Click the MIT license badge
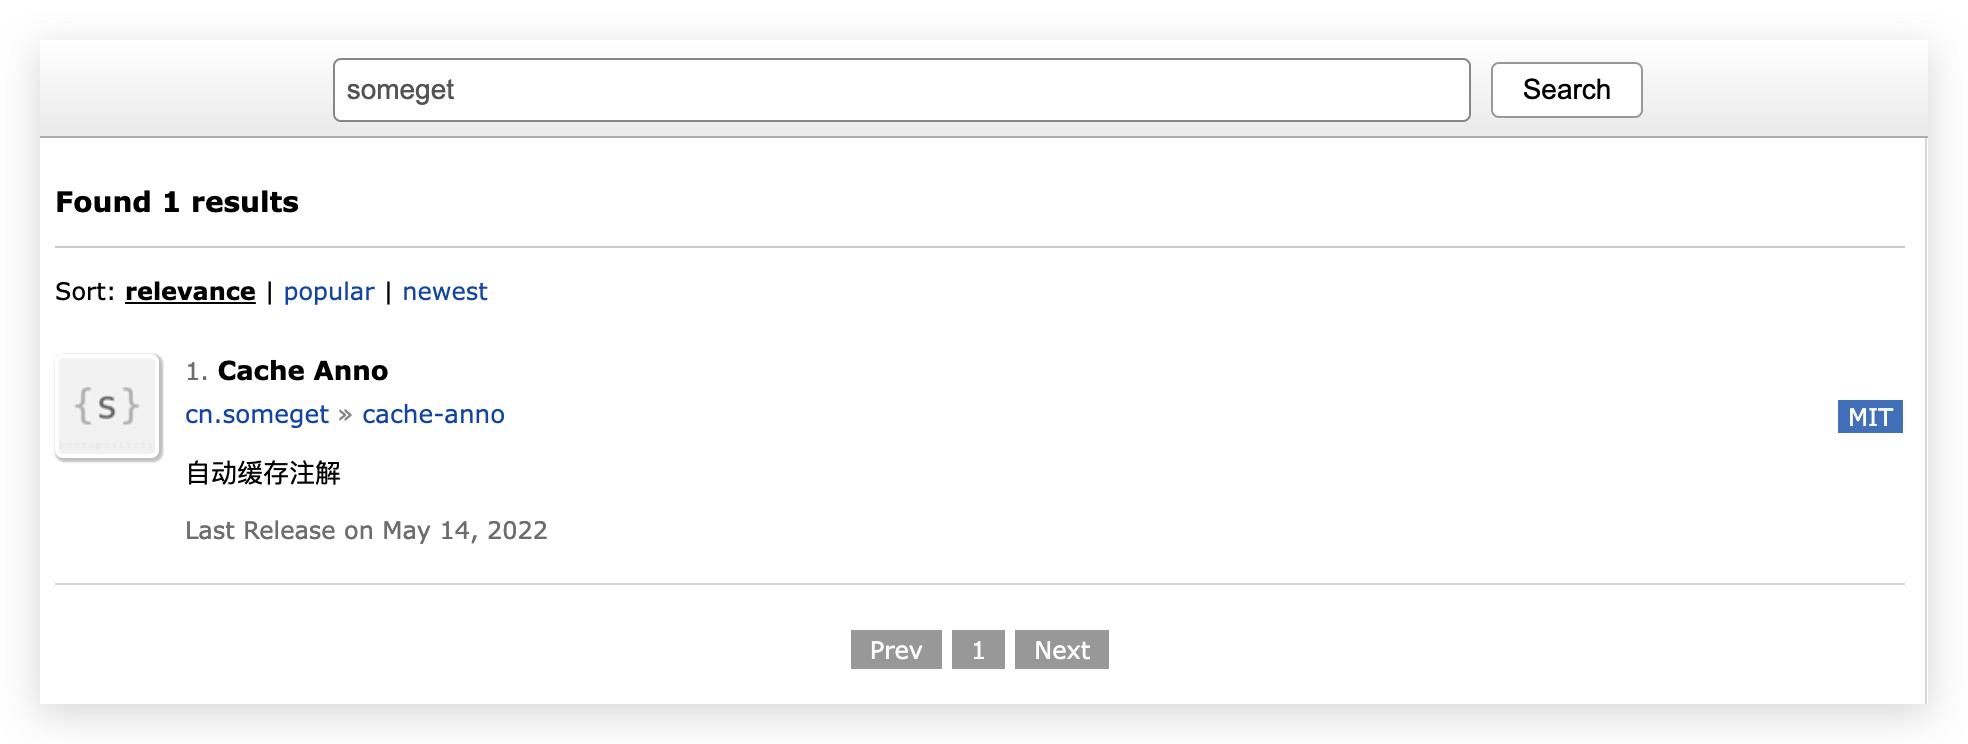This screenshot has width=1968, height=744. click(1869, 417)
